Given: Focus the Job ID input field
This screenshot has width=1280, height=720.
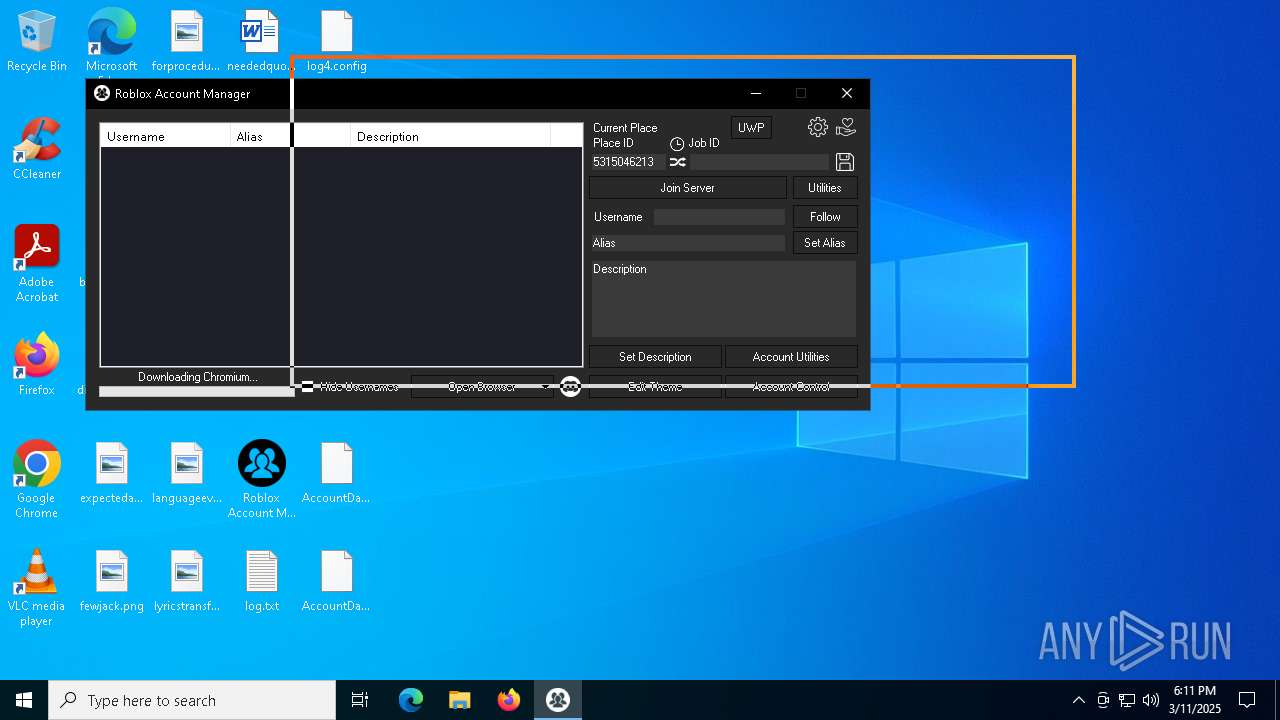Looking at the screenshot, I should pyautogui.click(x=759, y=162).
